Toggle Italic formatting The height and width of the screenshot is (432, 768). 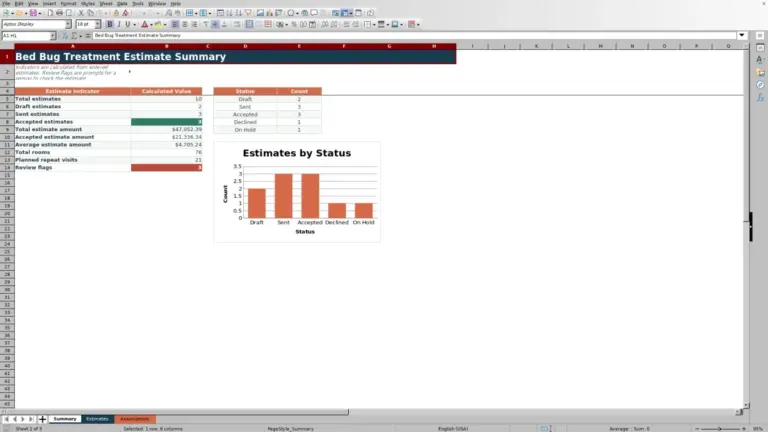[119, 24]
